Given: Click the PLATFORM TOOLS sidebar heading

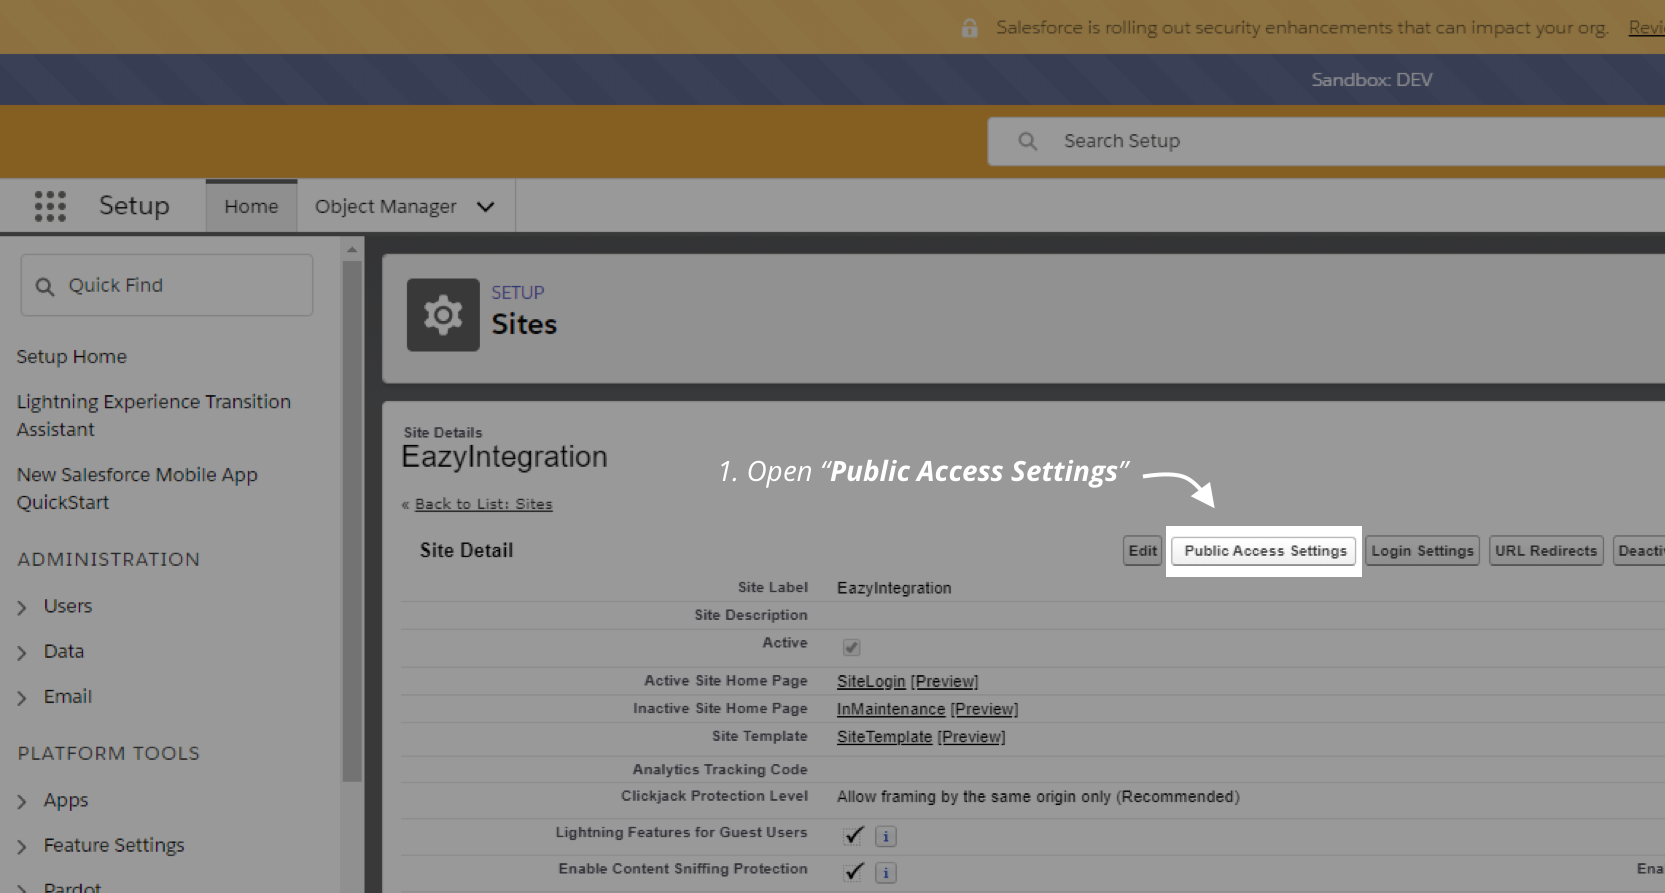Looking at the screenshot, I should click(x=108, y=754).
